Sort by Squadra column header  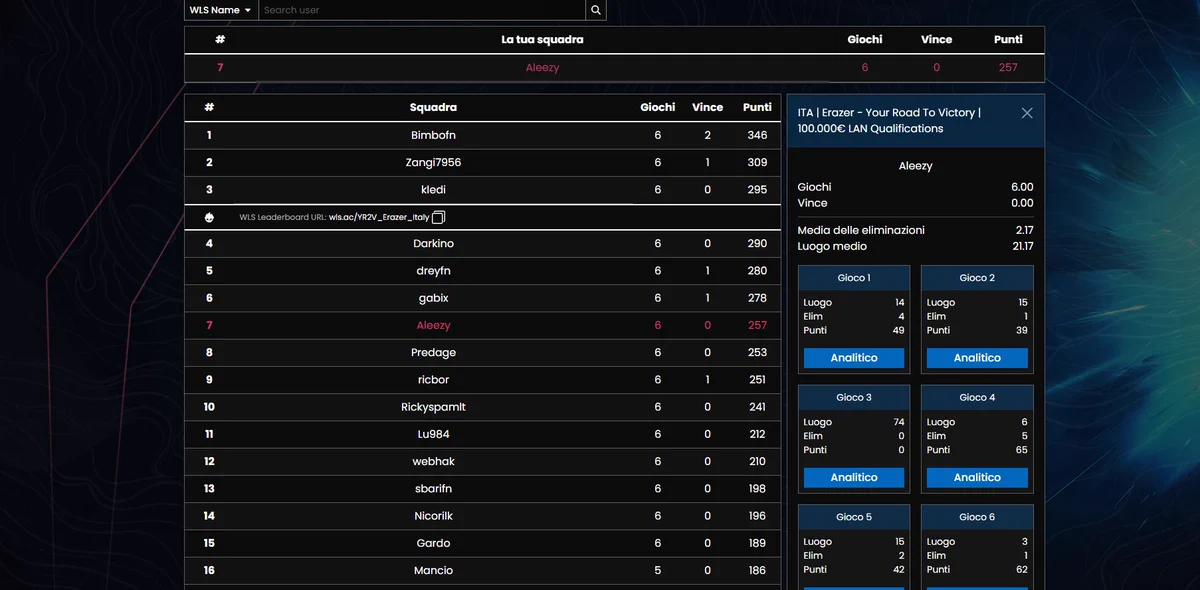433,107
